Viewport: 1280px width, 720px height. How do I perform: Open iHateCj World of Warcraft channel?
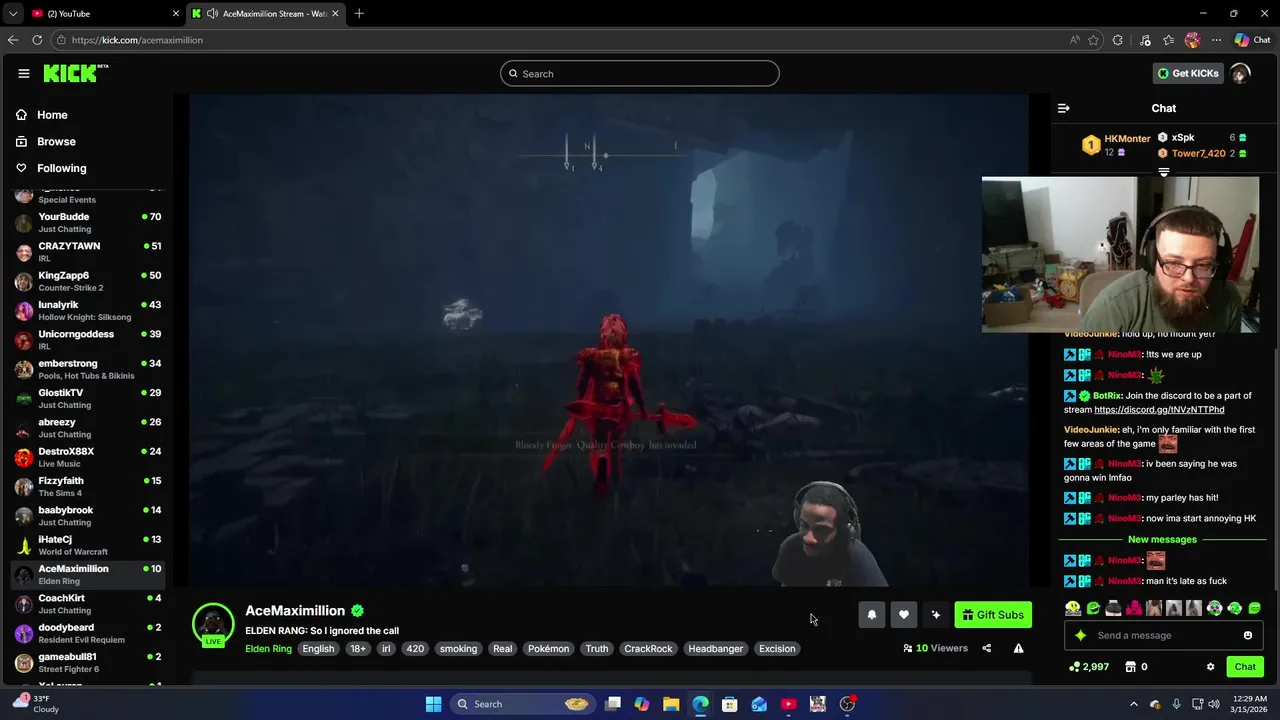[86, 545]
